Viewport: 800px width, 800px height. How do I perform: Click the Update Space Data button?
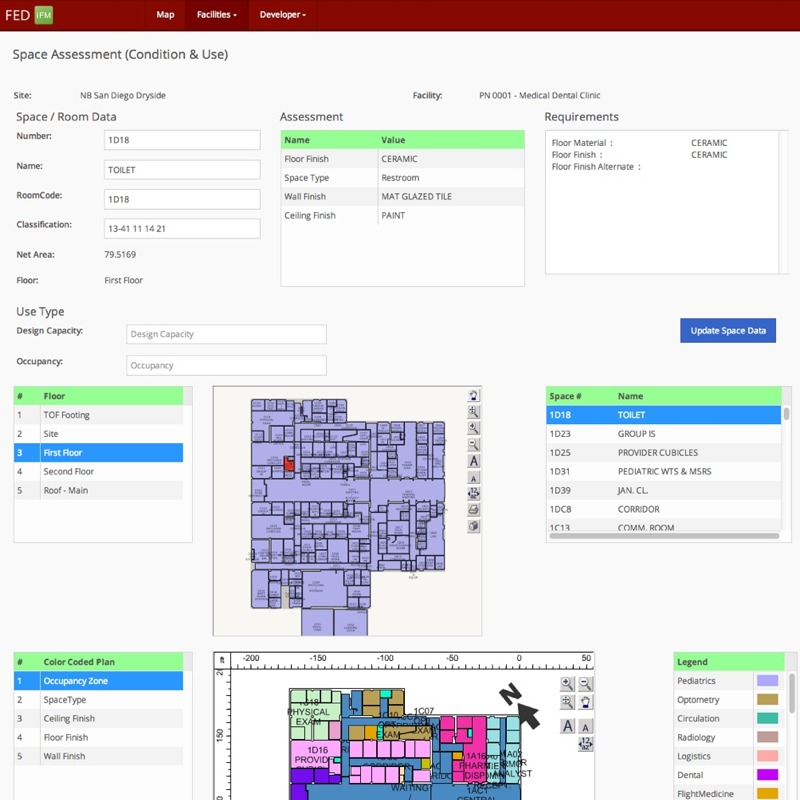728,331
